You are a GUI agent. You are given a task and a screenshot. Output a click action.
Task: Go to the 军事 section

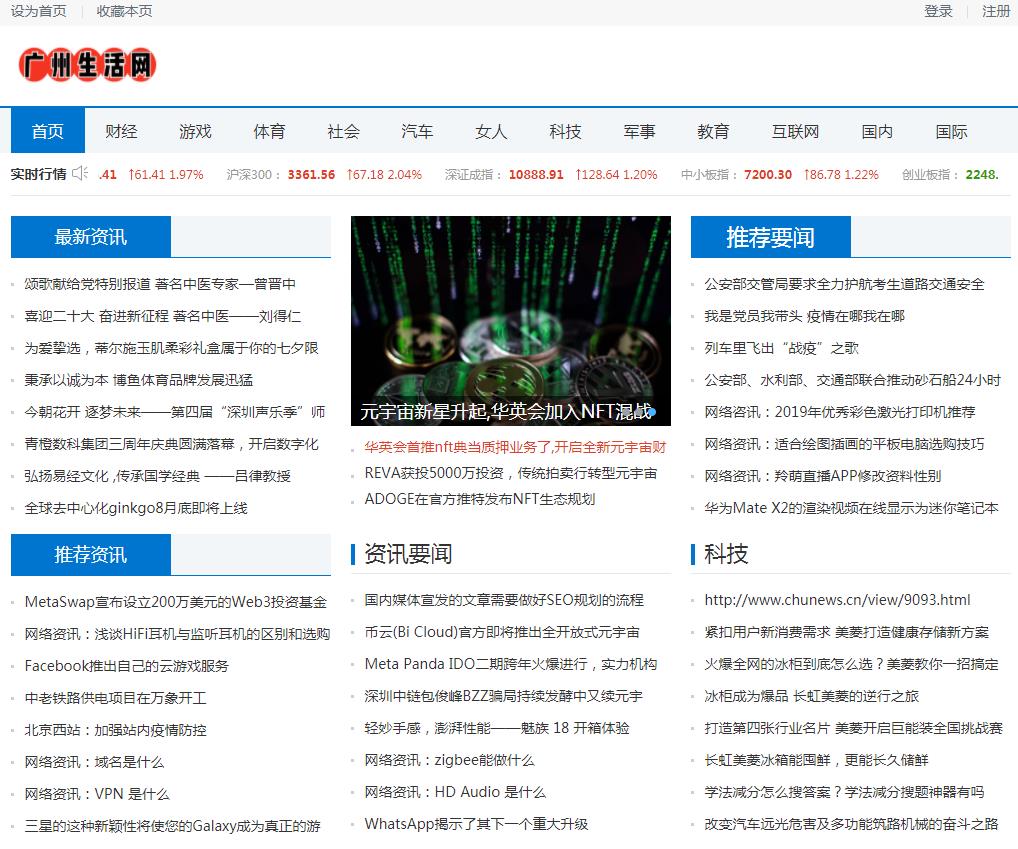tap(639, 131)
